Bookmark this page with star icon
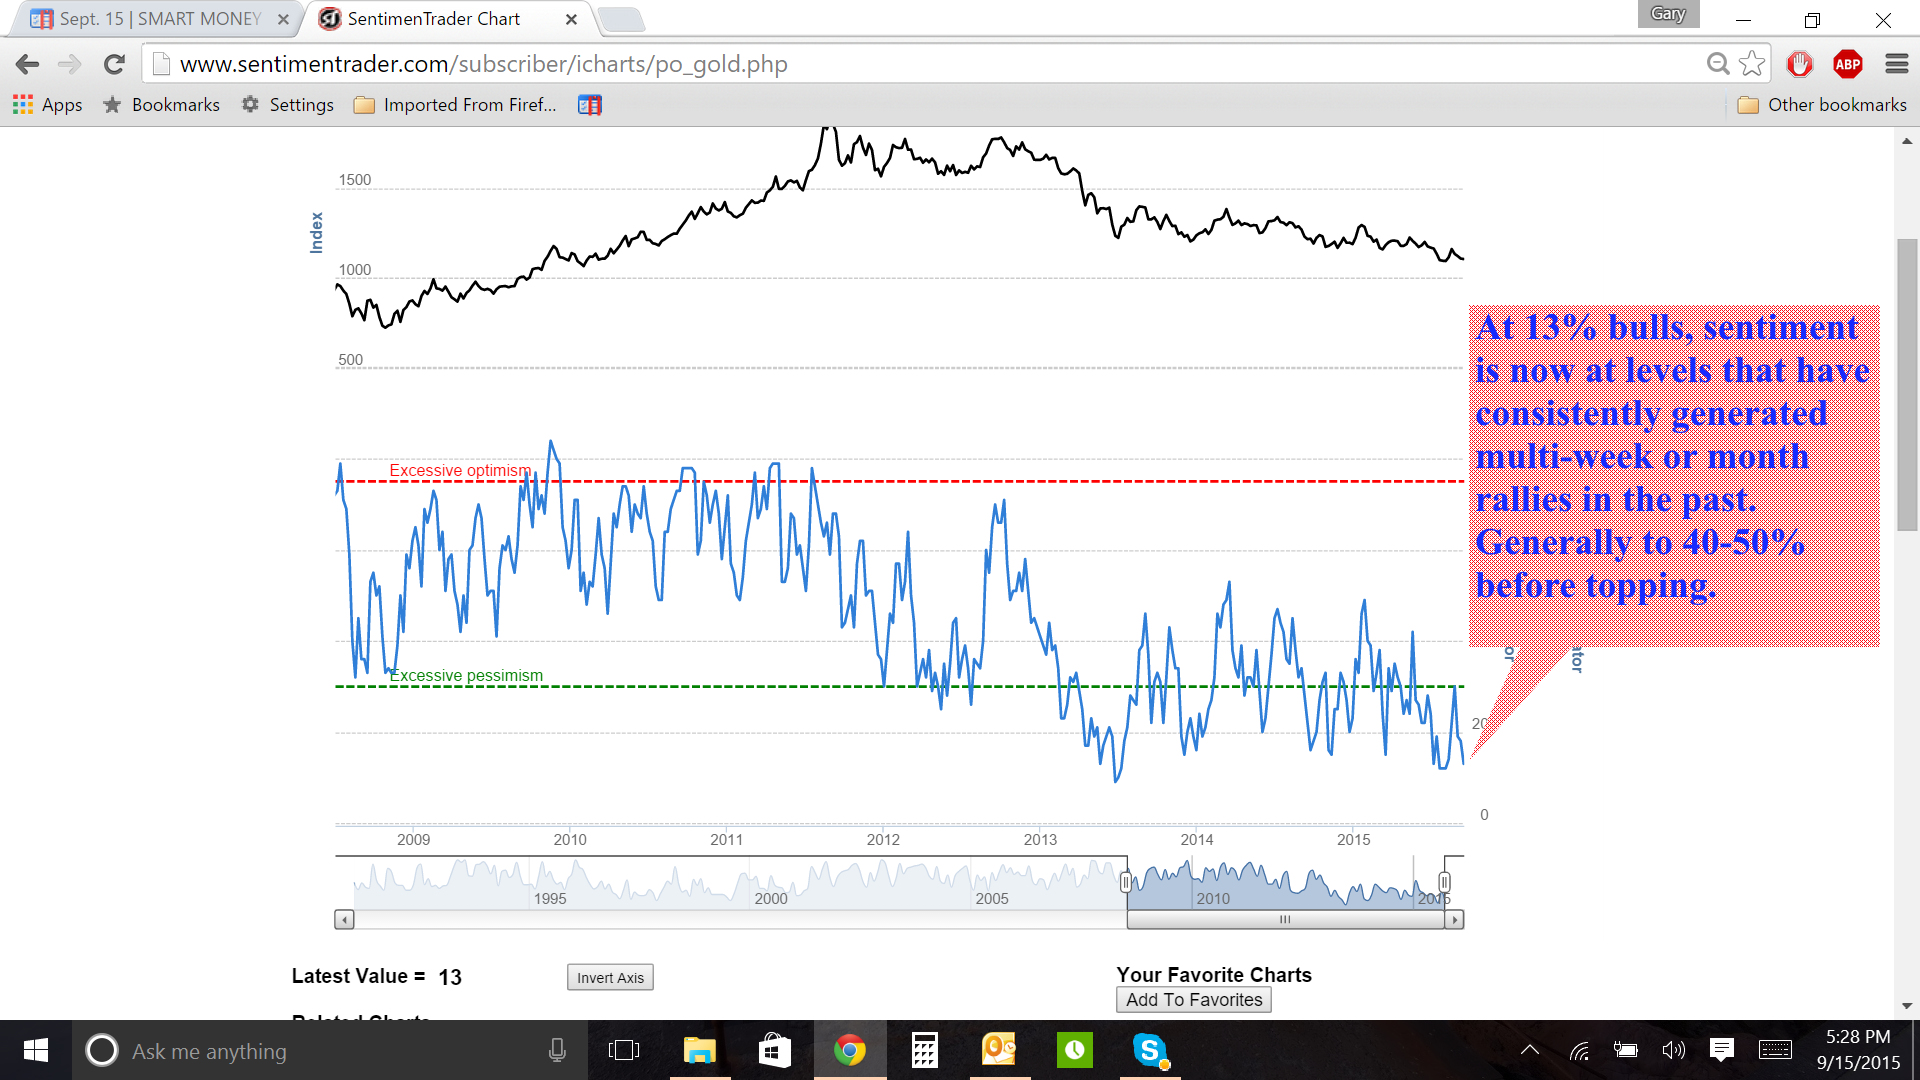 (x=1751, y=64)
